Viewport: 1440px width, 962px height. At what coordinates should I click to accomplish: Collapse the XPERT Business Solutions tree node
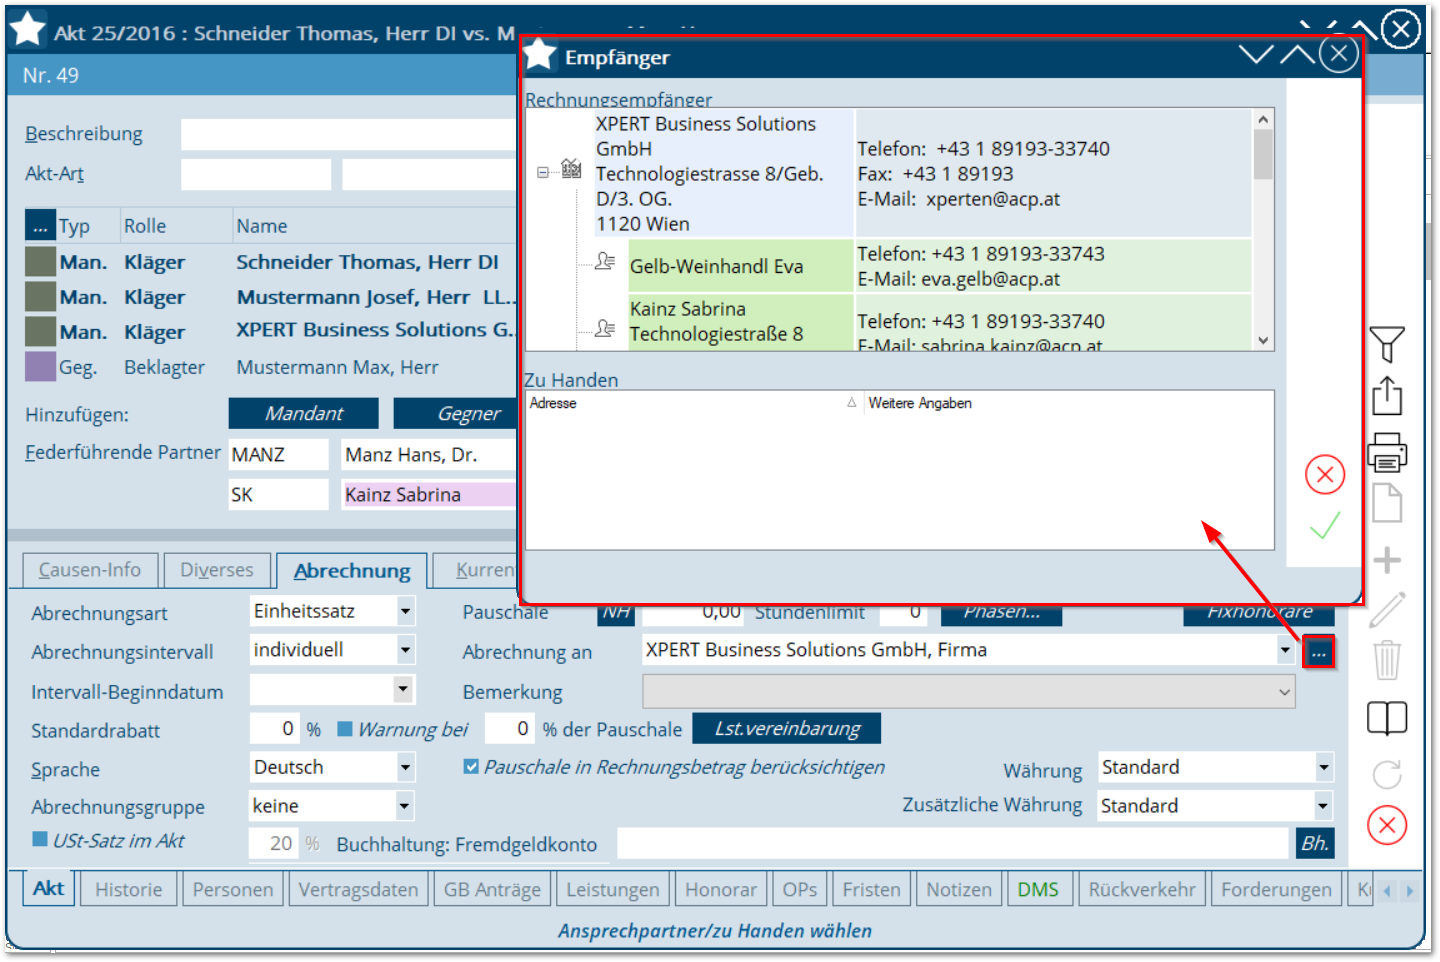(543, 172)
